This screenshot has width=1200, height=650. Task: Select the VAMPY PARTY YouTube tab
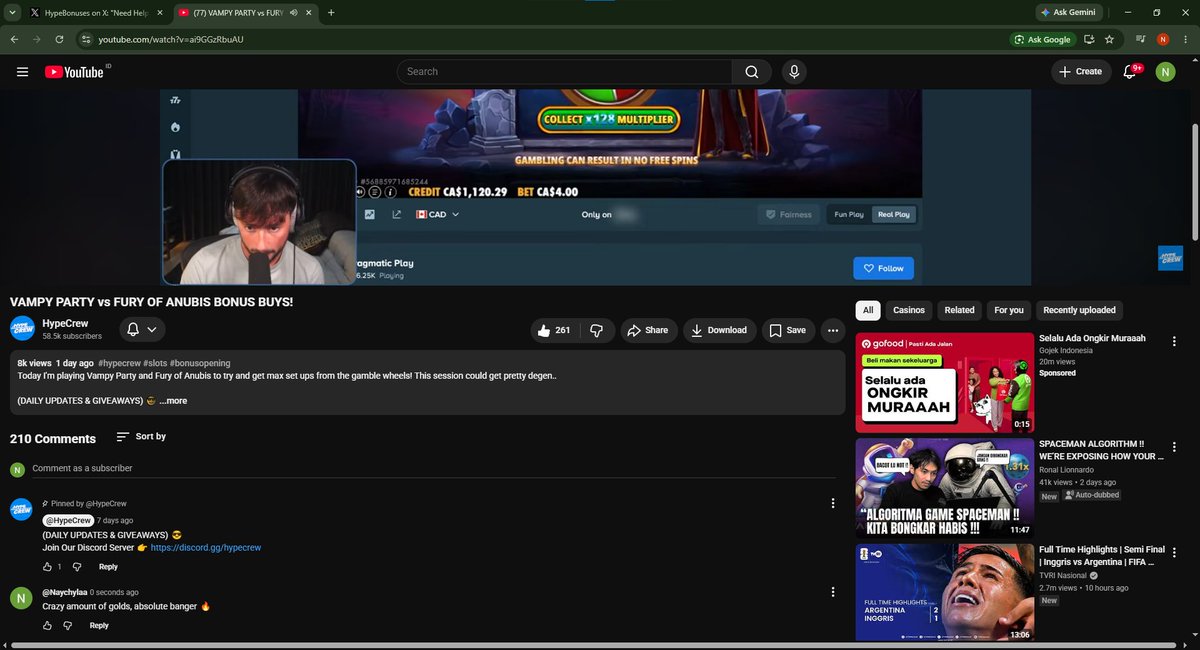246,13
